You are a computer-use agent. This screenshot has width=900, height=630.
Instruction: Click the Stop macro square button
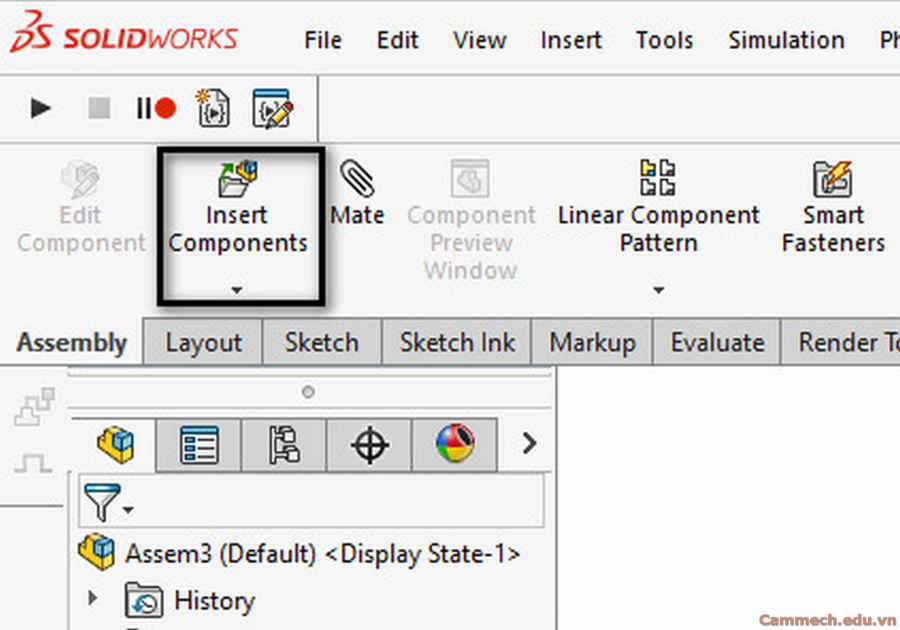(99, 108)
